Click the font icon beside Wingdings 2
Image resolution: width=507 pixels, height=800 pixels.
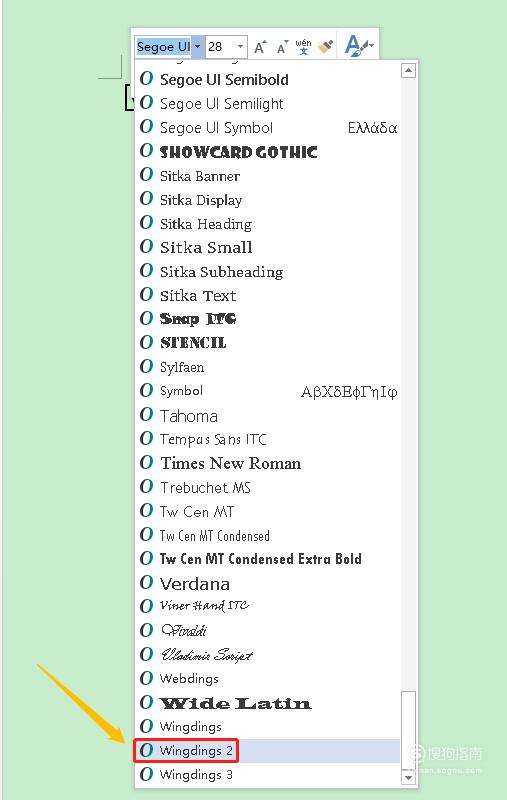pyautogui.click(x=146, y=750)
